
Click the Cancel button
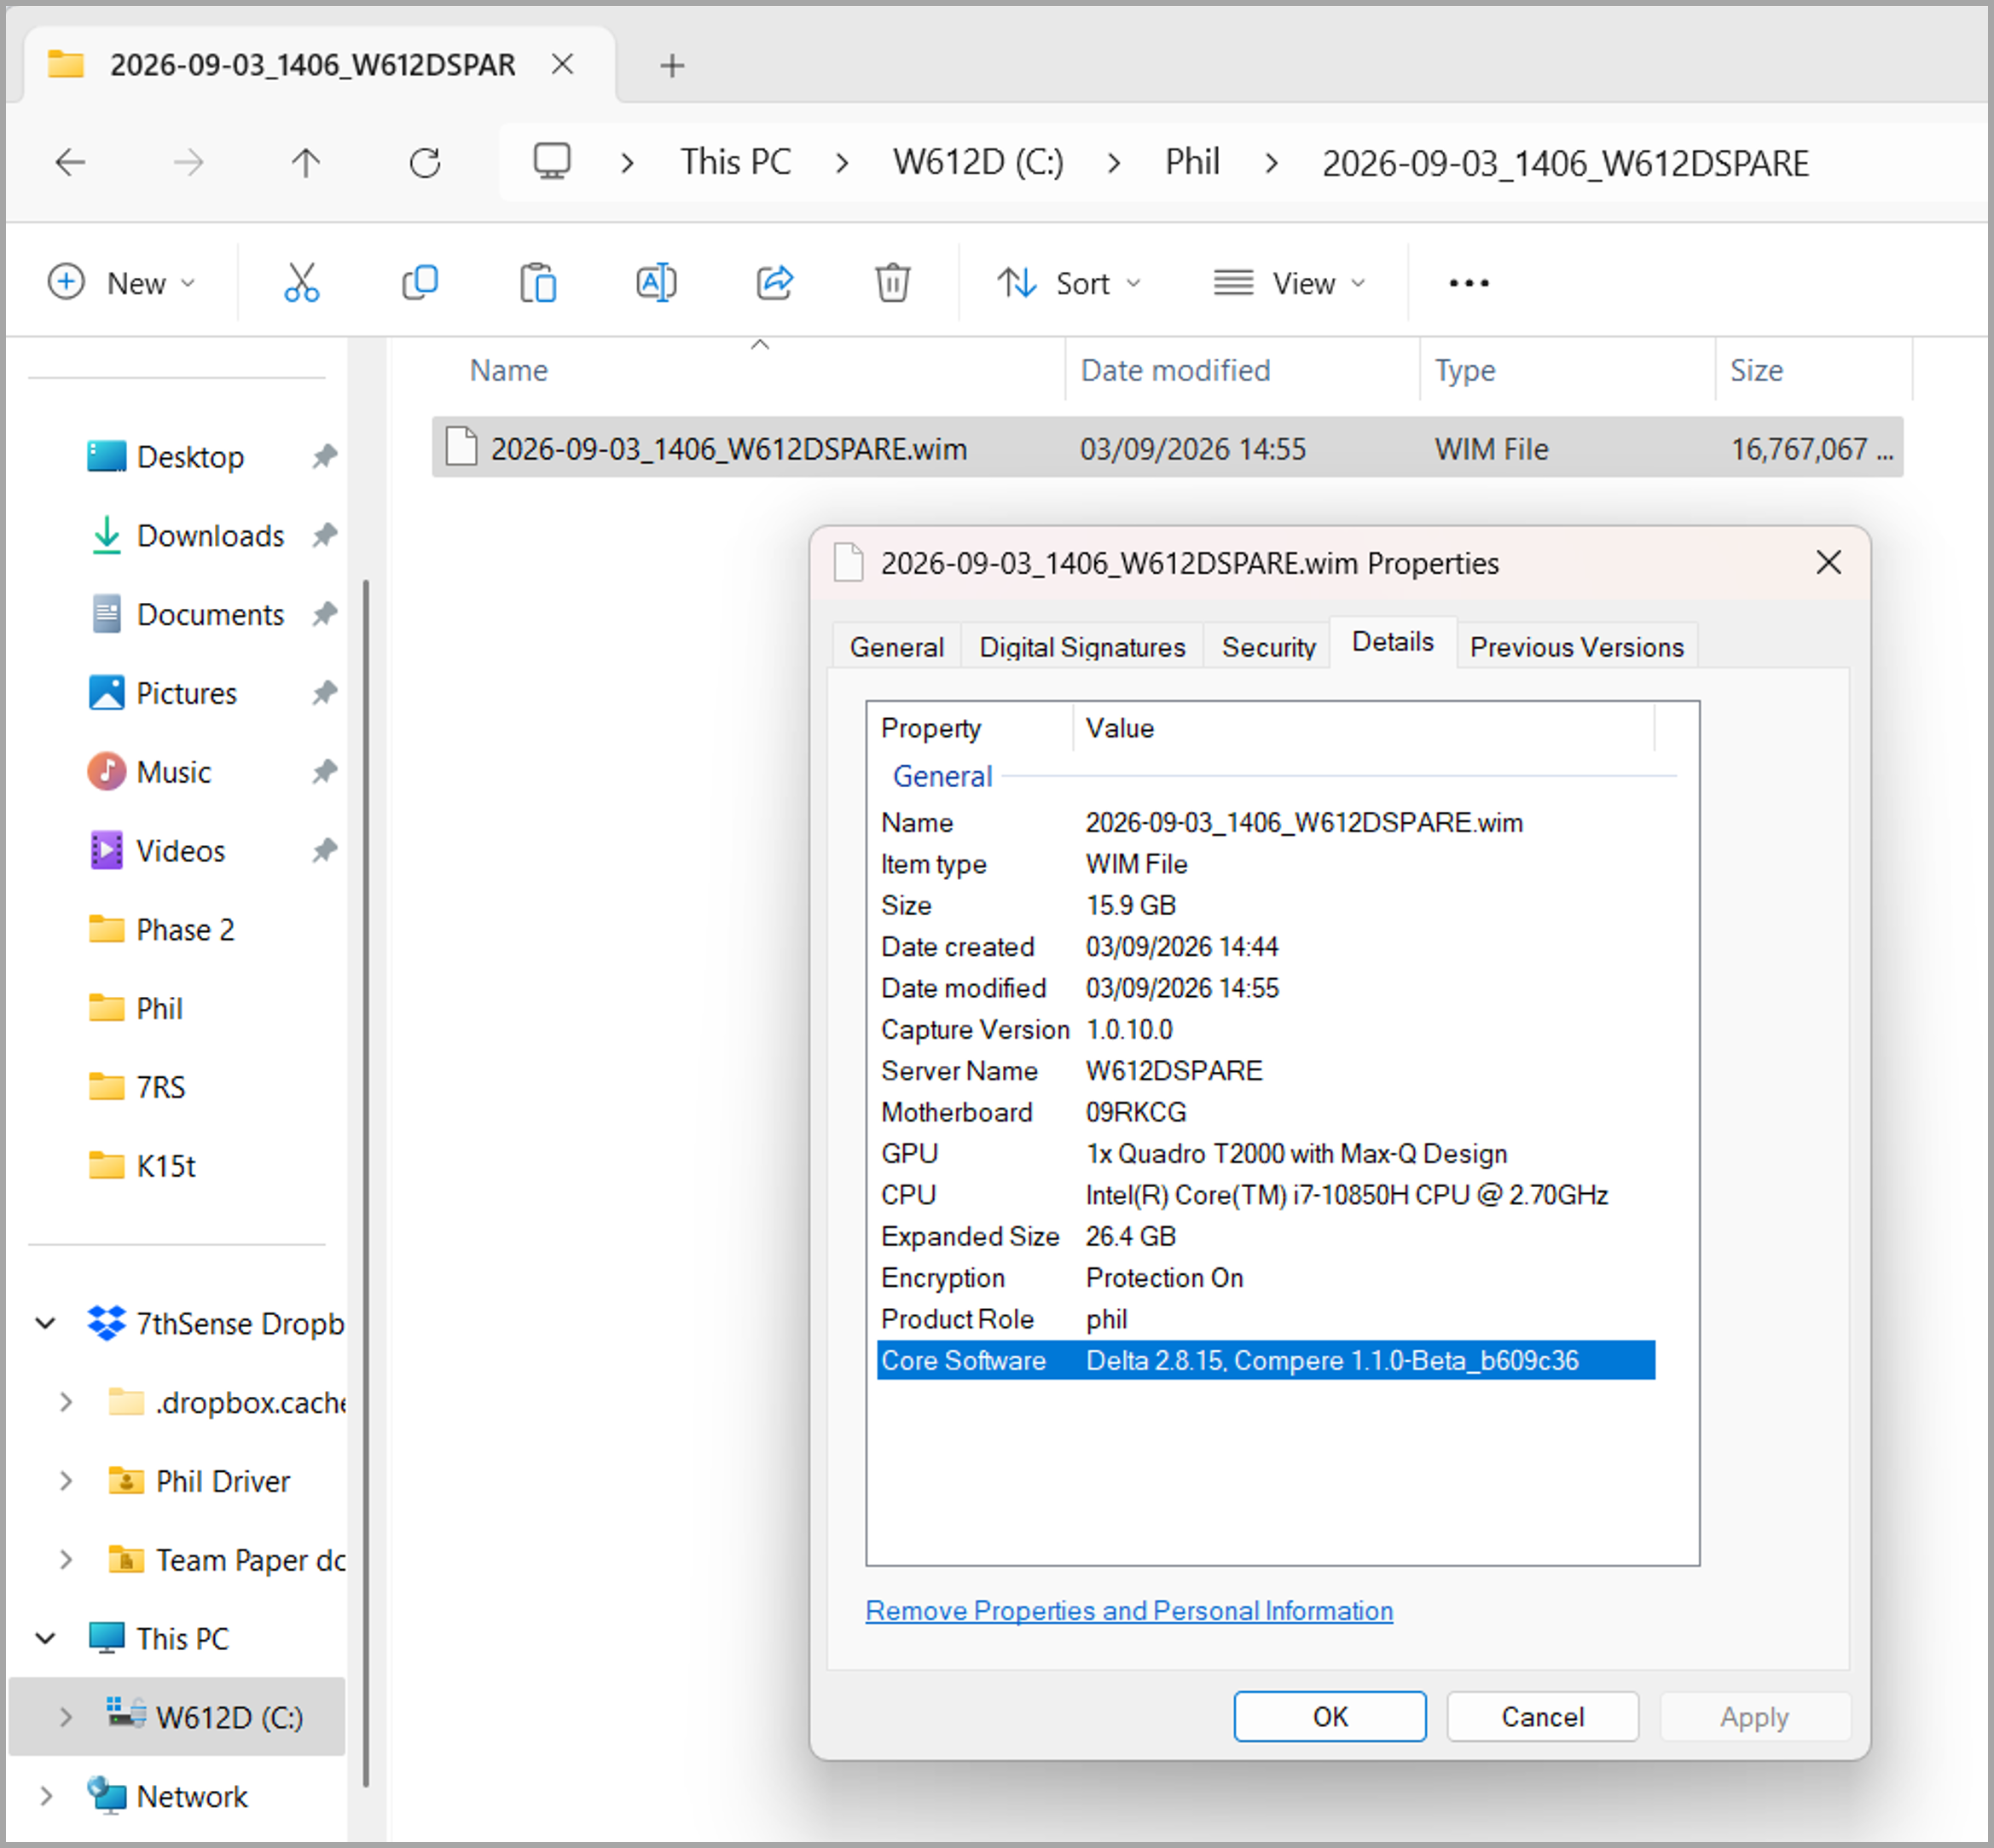(x=1542, y=1717)
